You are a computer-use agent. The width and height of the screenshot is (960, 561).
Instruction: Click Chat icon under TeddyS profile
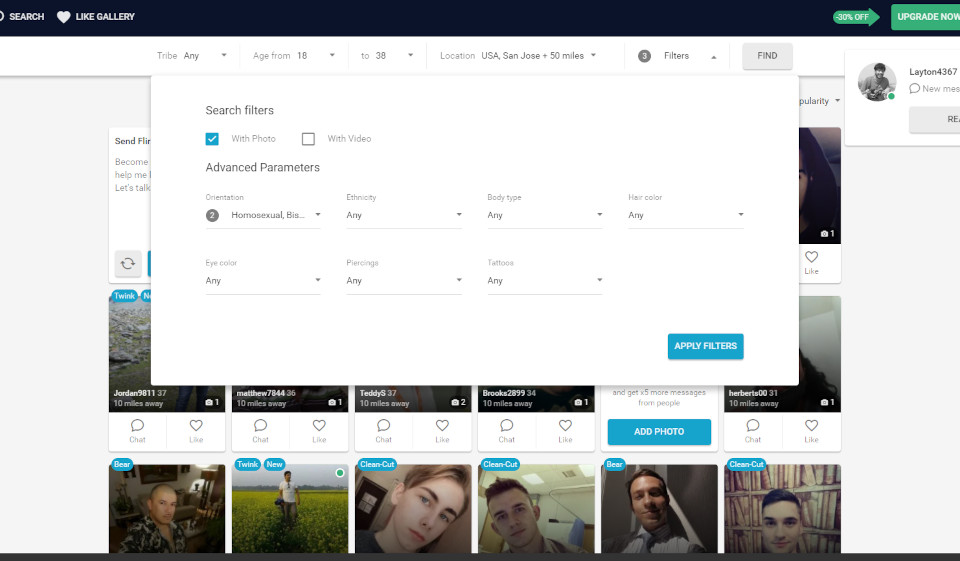point(384,430)
